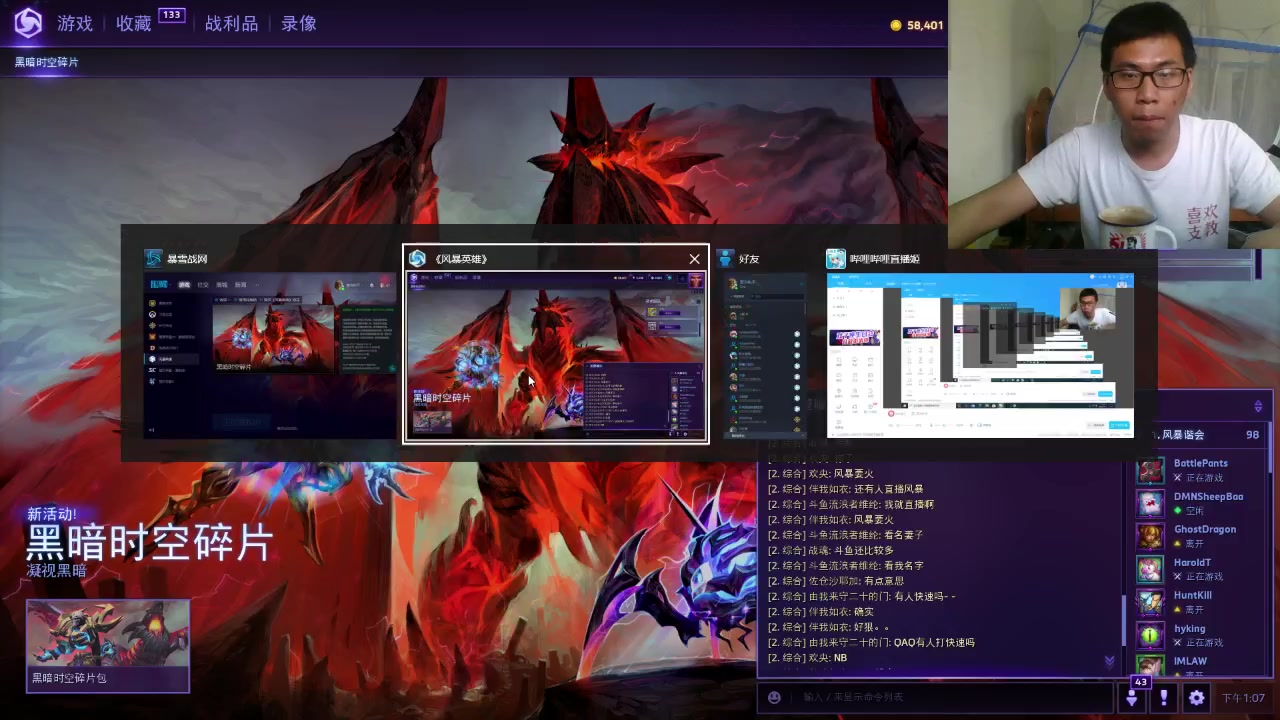
Task: Select player name BattlePants
Action: (1200, 463)
